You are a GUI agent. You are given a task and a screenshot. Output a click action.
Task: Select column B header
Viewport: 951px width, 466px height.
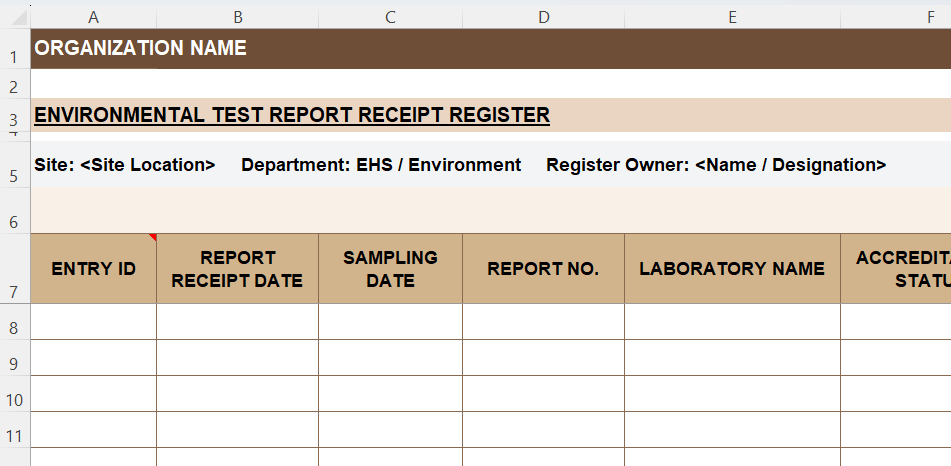(x=237, y=17)
